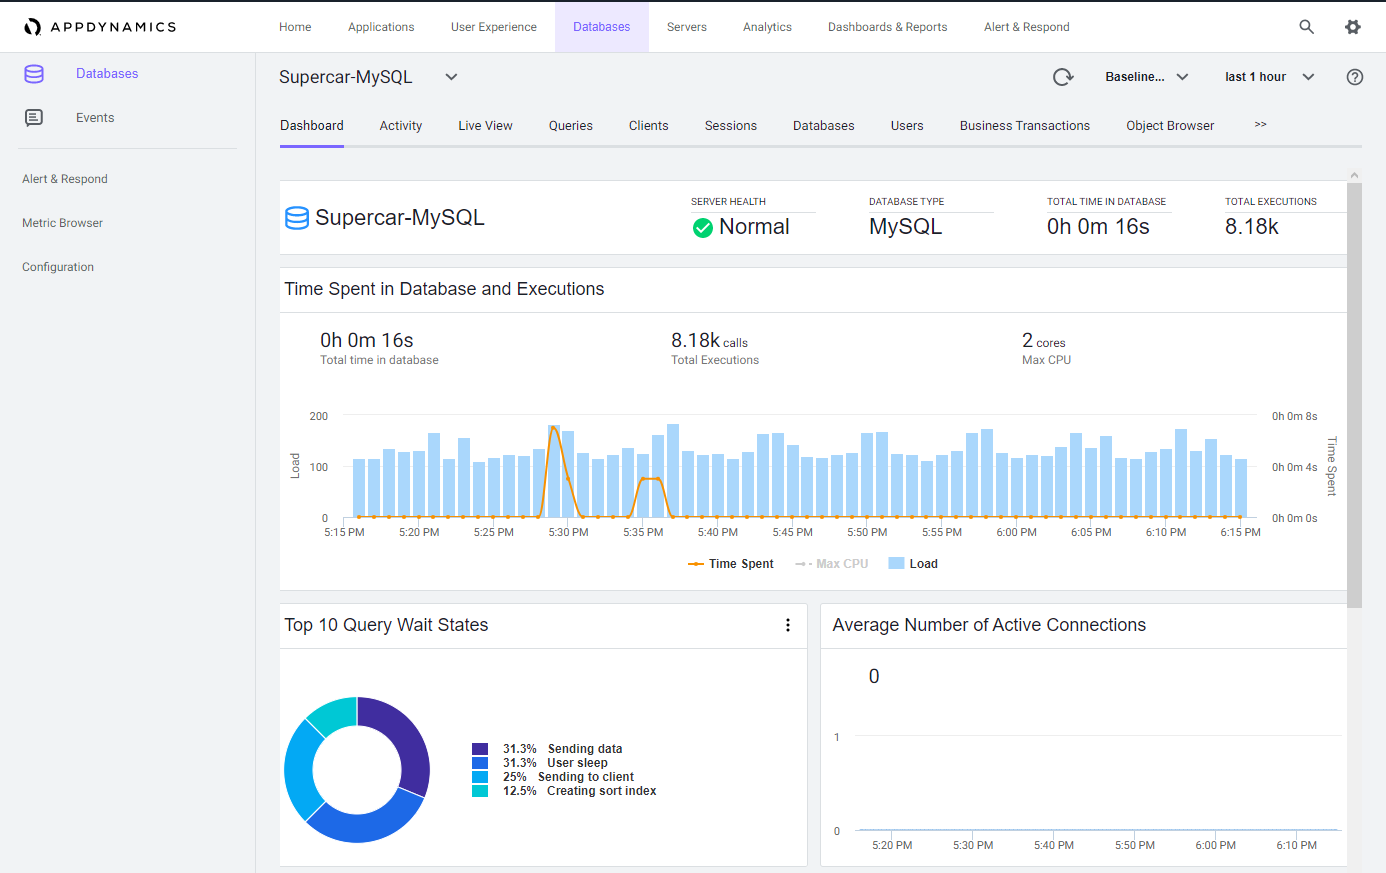Toggle the Time Spent legend series
This screenshot has width=1386, height=873.
click(x=731, y=564)
